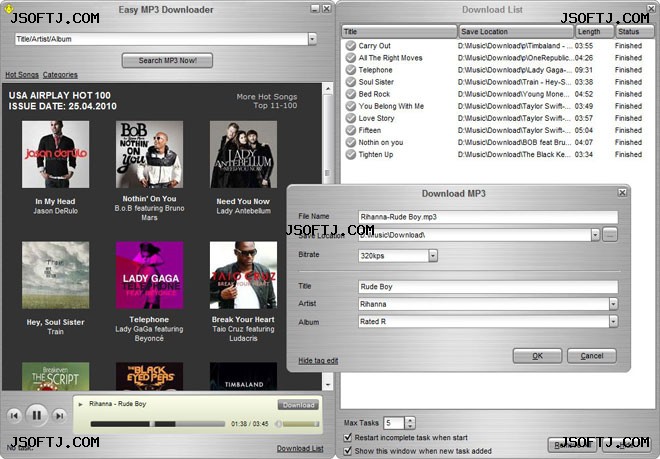Click the Max Tasks number field

394,423
